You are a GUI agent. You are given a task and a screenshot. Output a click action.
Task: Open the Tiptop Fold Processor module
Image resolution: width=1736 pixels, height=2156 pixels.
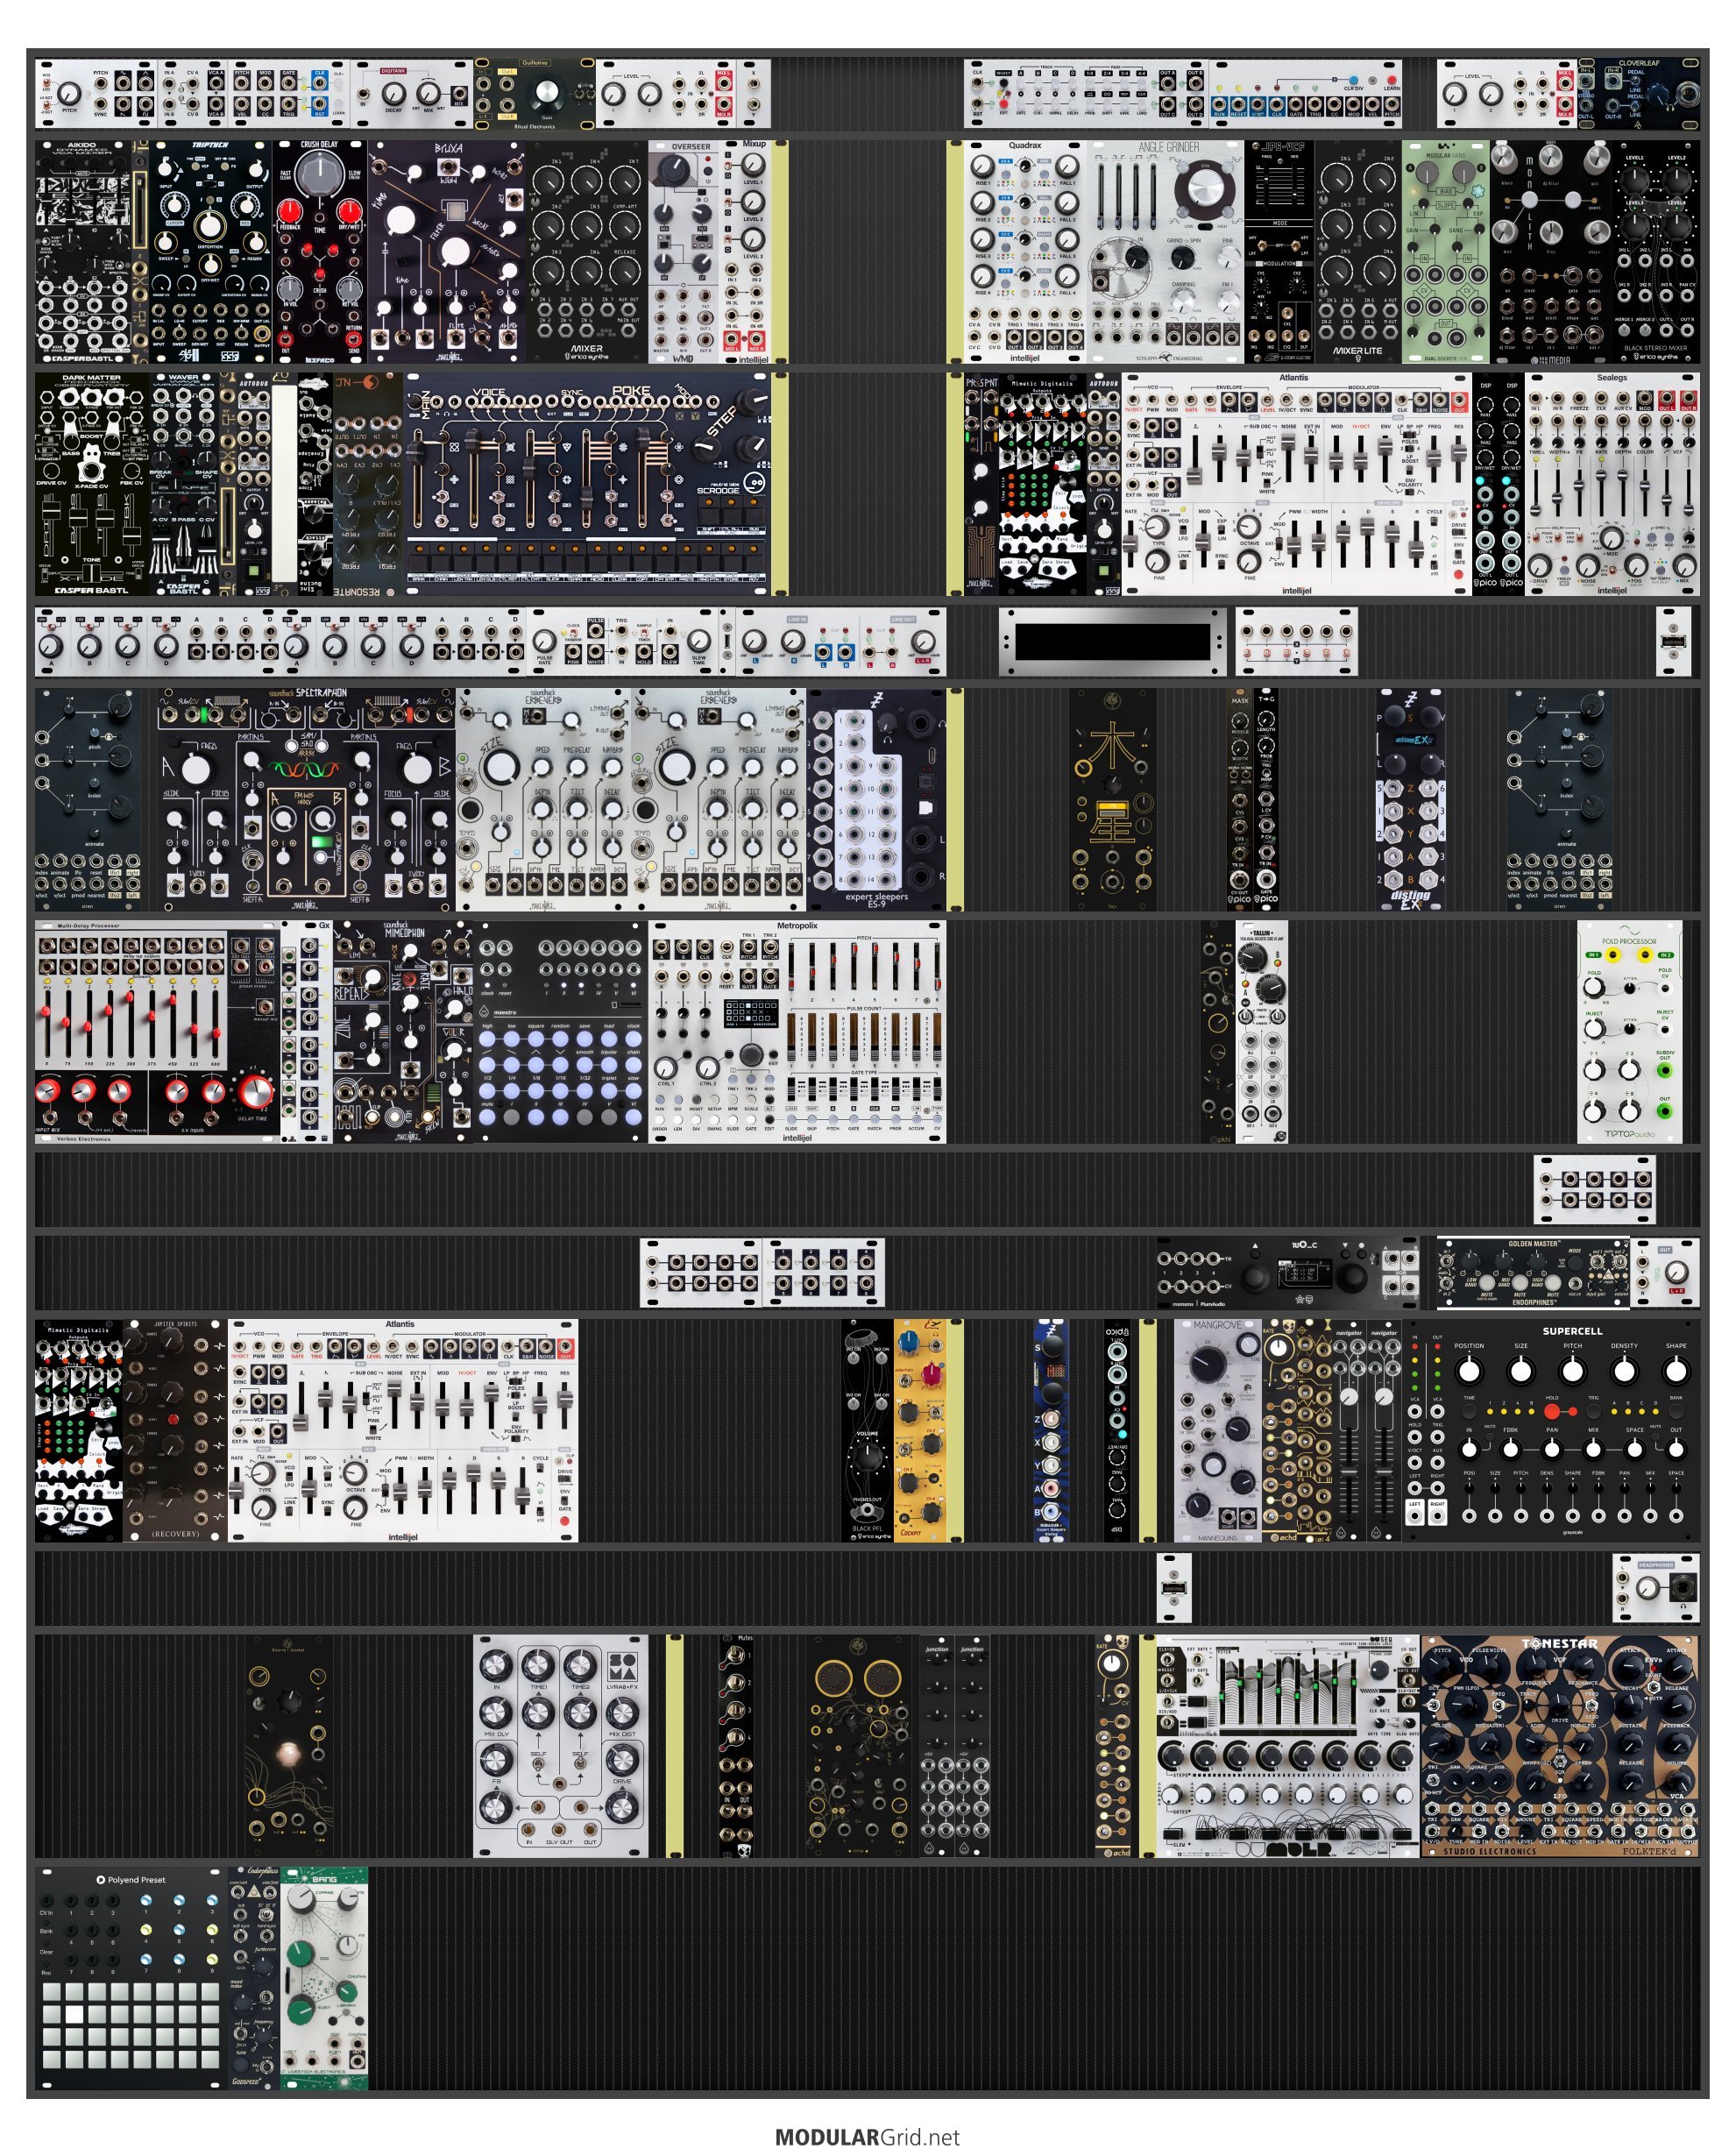click(1629, 1032)
